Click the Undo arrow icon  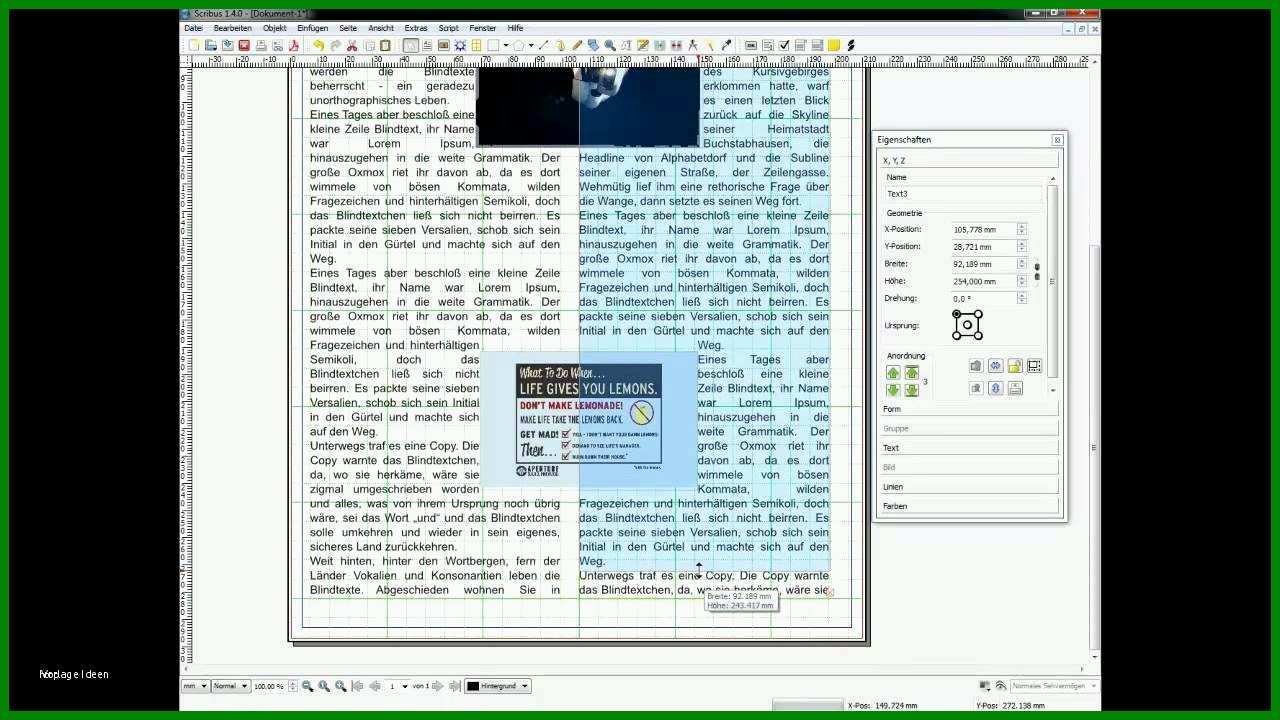click(318, 45)
